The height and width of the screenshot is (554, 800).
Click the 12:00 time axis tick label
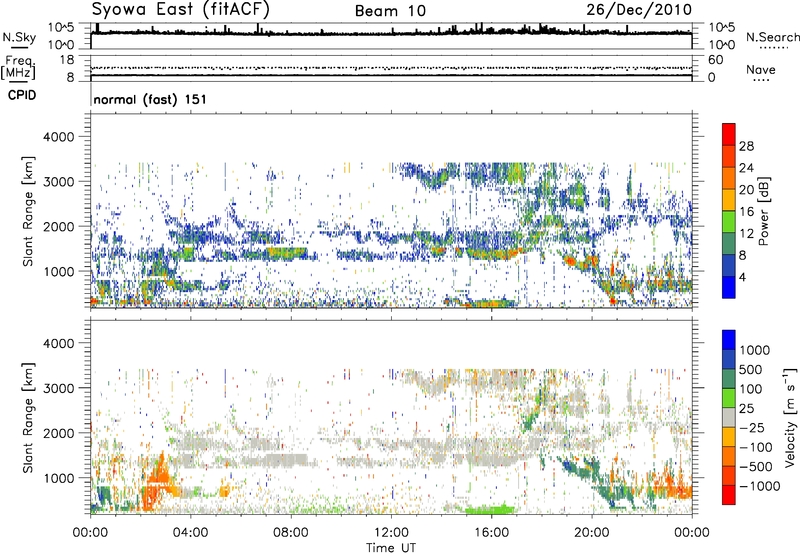pos(391,533)
